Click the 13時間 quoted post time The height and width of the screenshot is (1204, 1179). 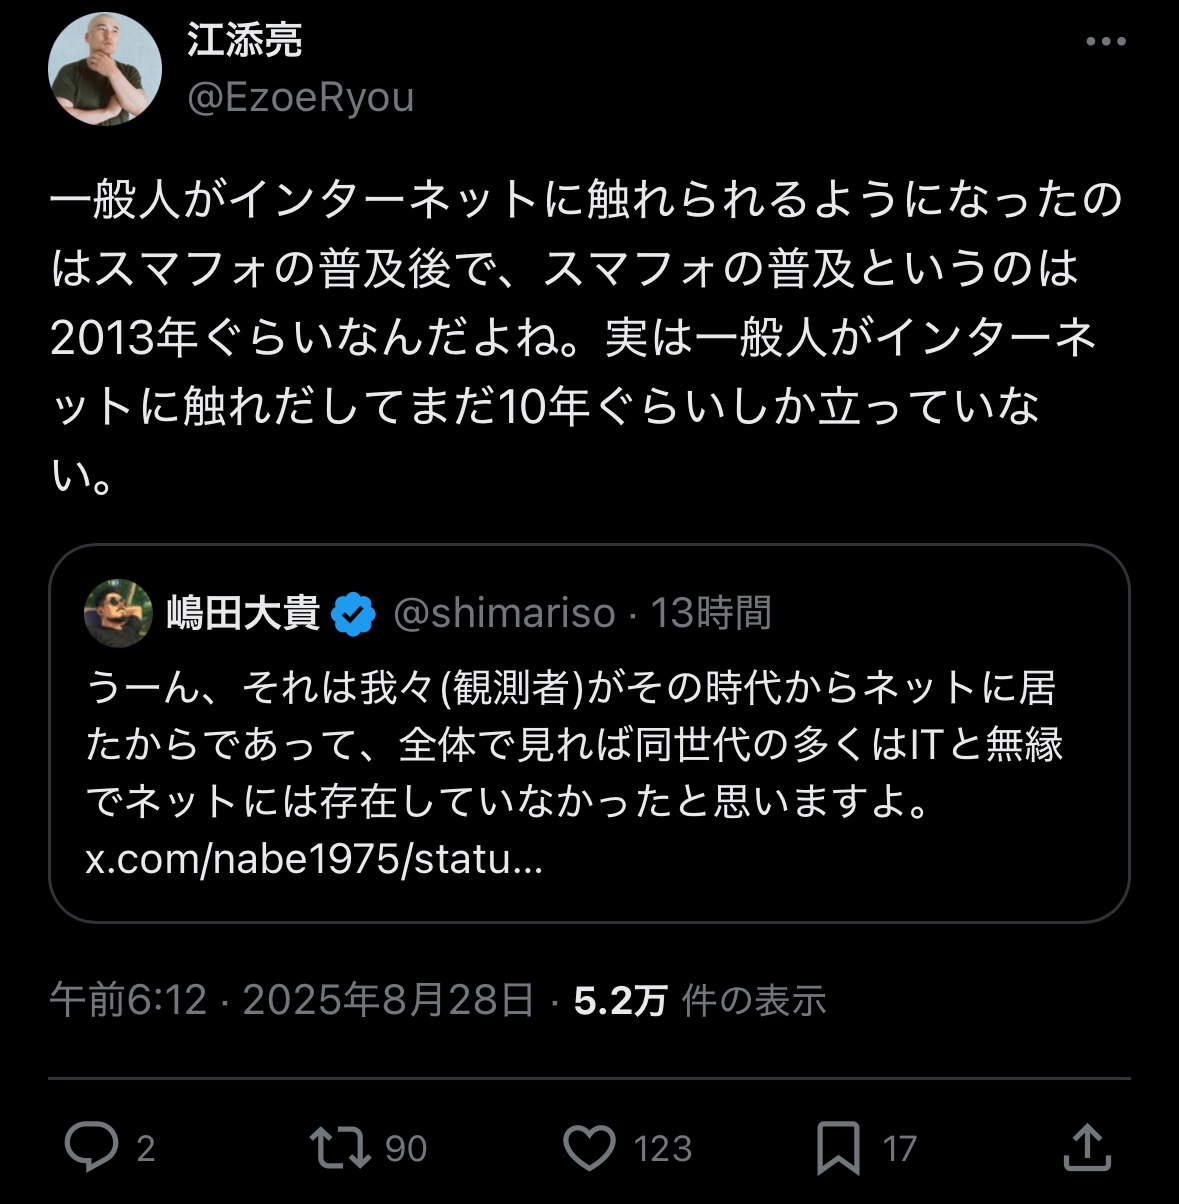point(711,613)
